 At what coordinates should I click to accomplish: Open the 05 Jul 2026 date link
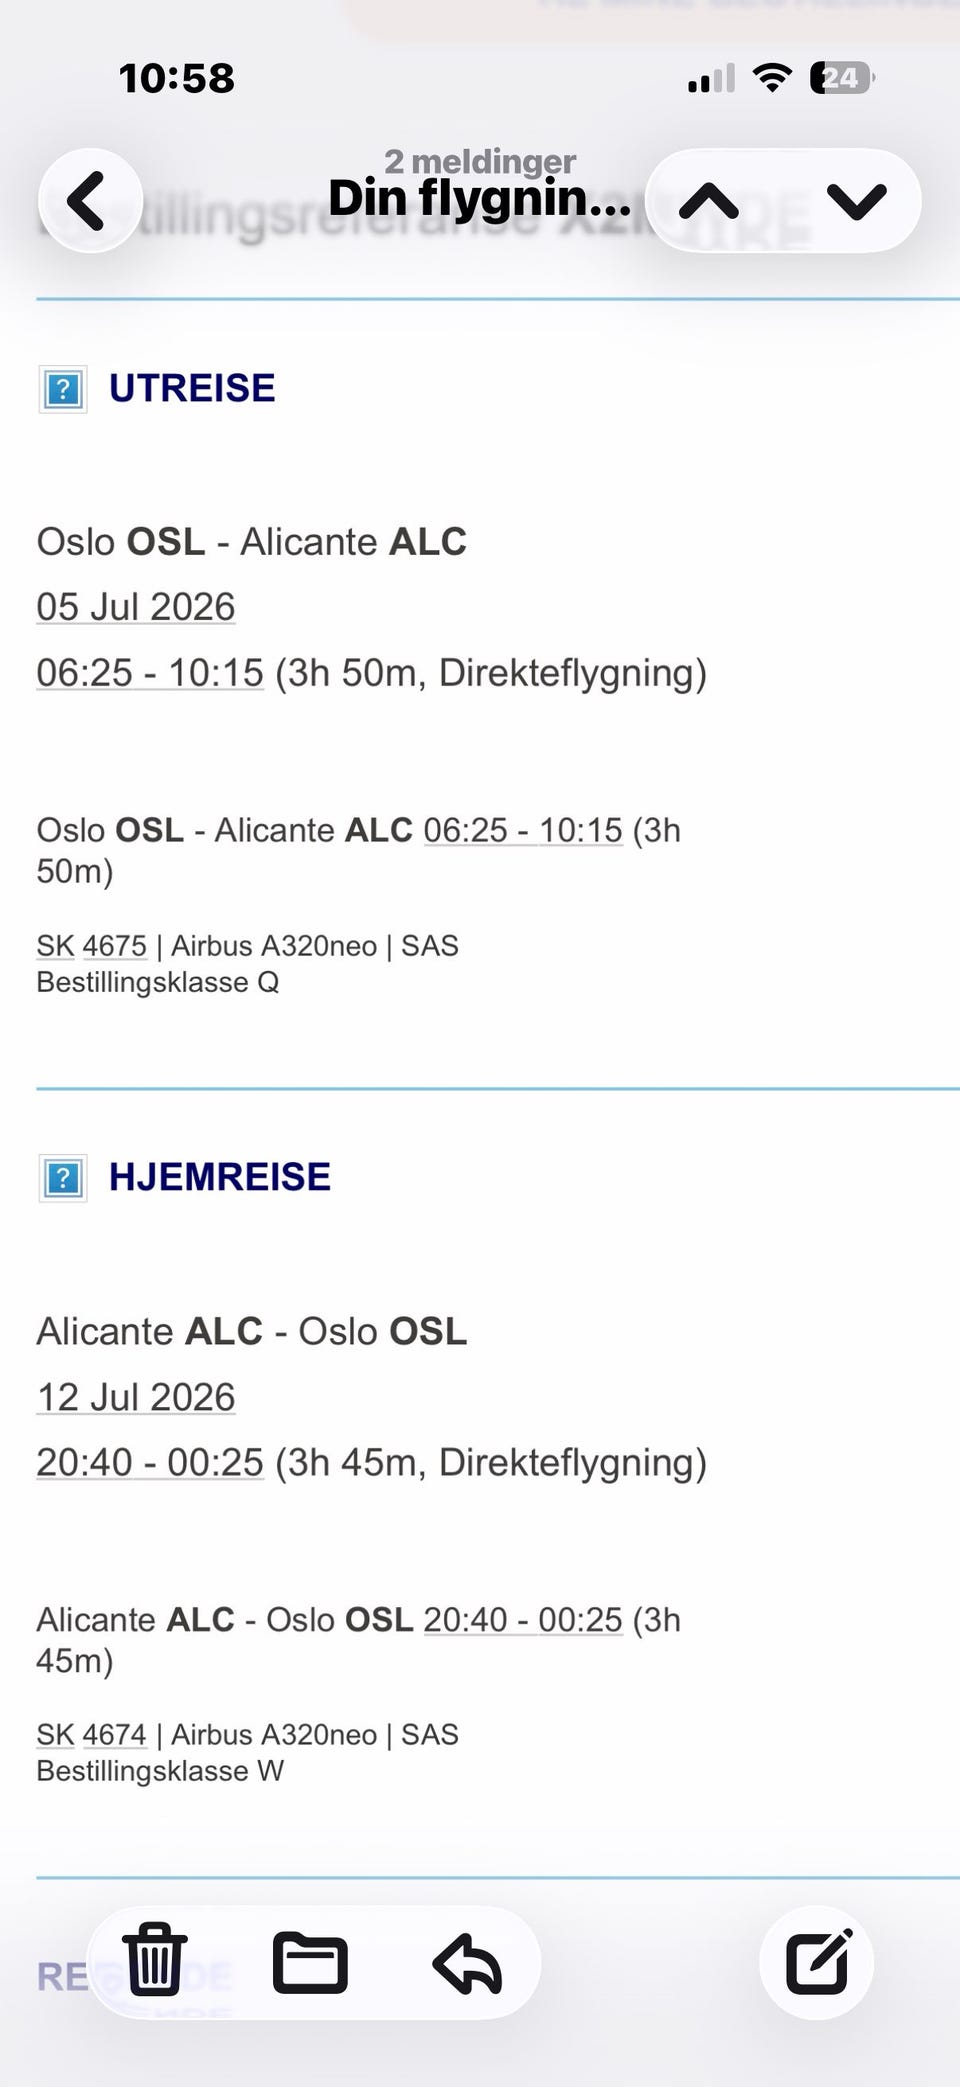(136, 607)
